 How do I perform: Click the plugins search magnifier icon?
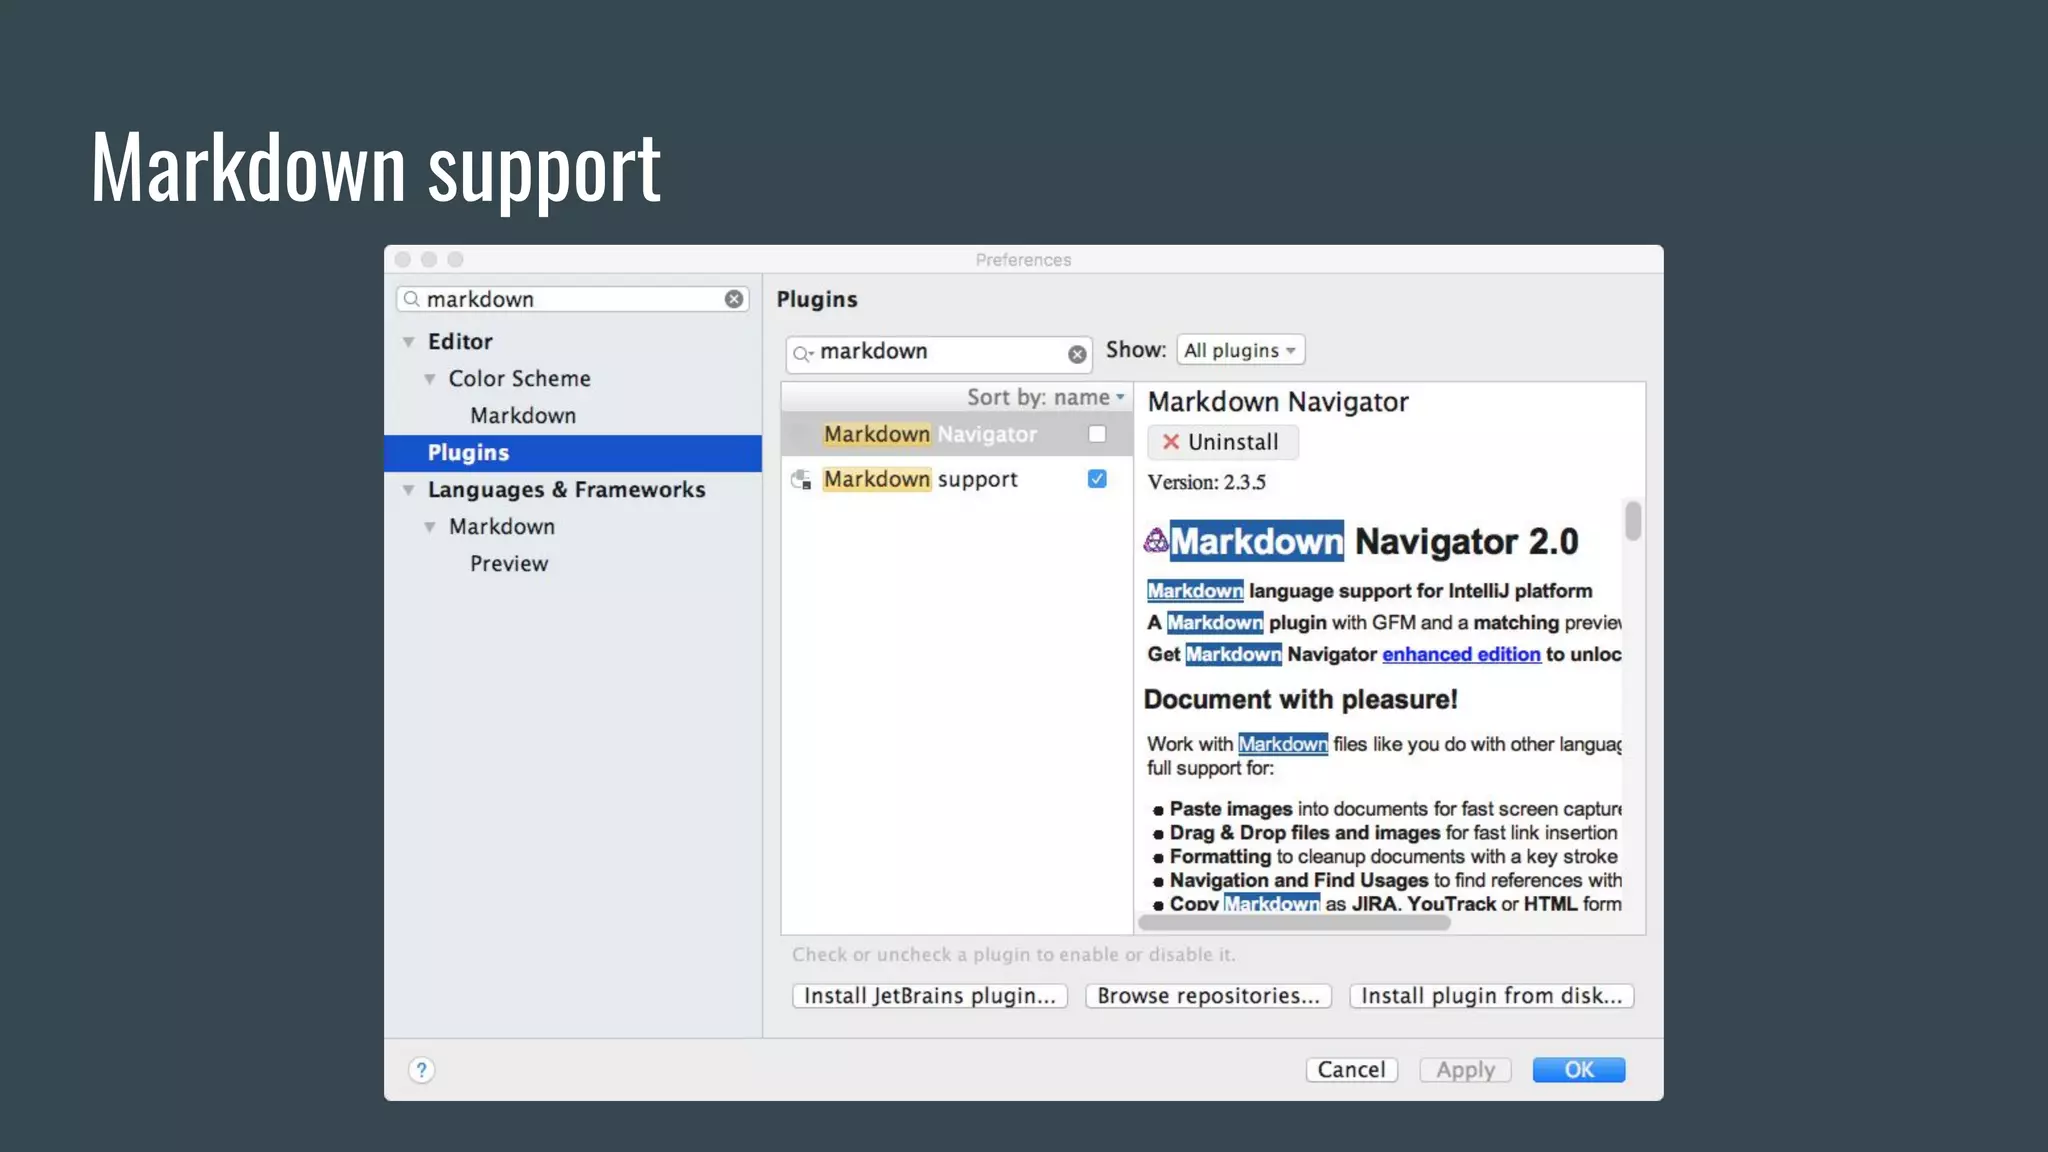803,353
